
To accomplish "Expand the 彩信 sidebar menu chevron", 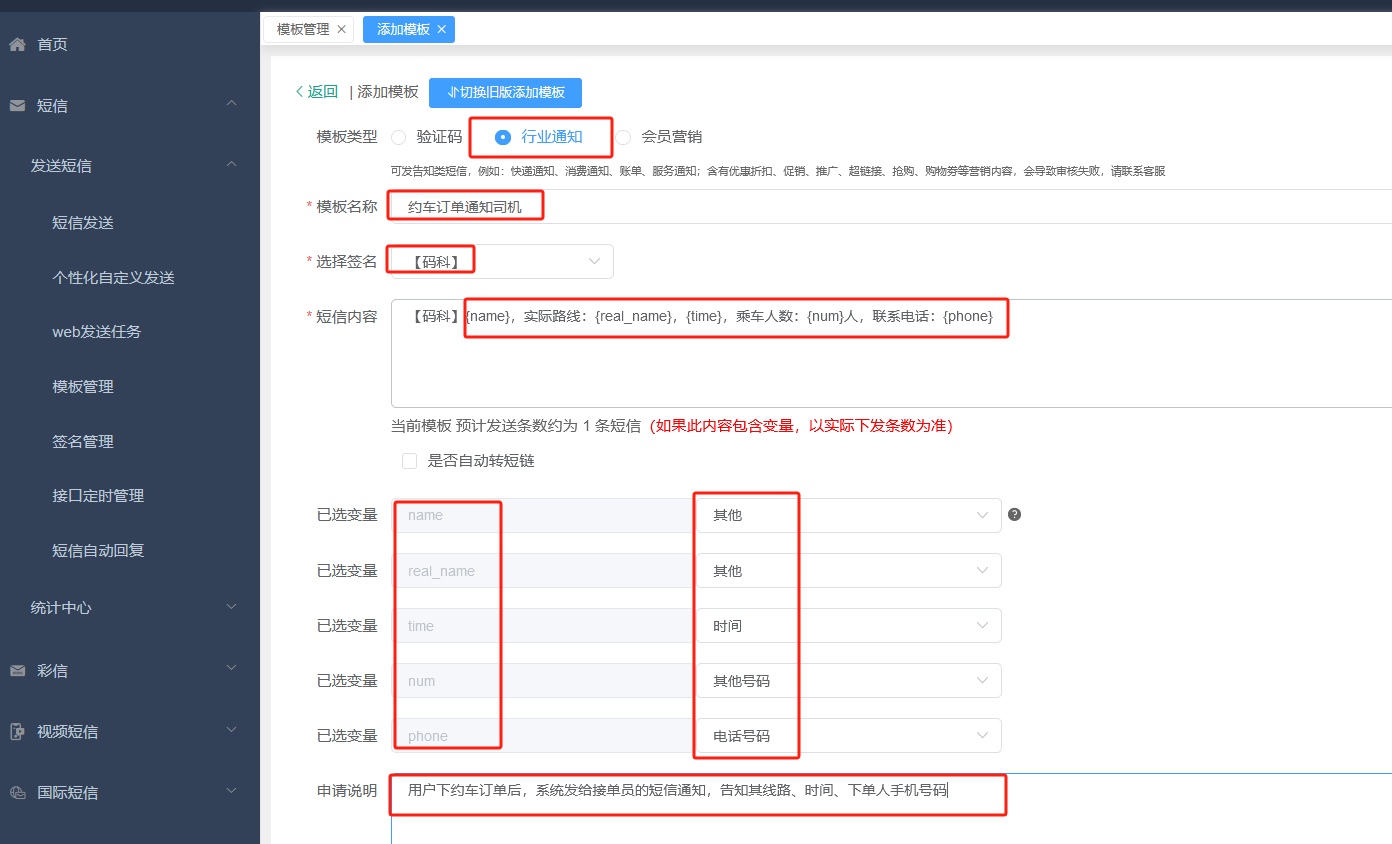I will point(232,667).
